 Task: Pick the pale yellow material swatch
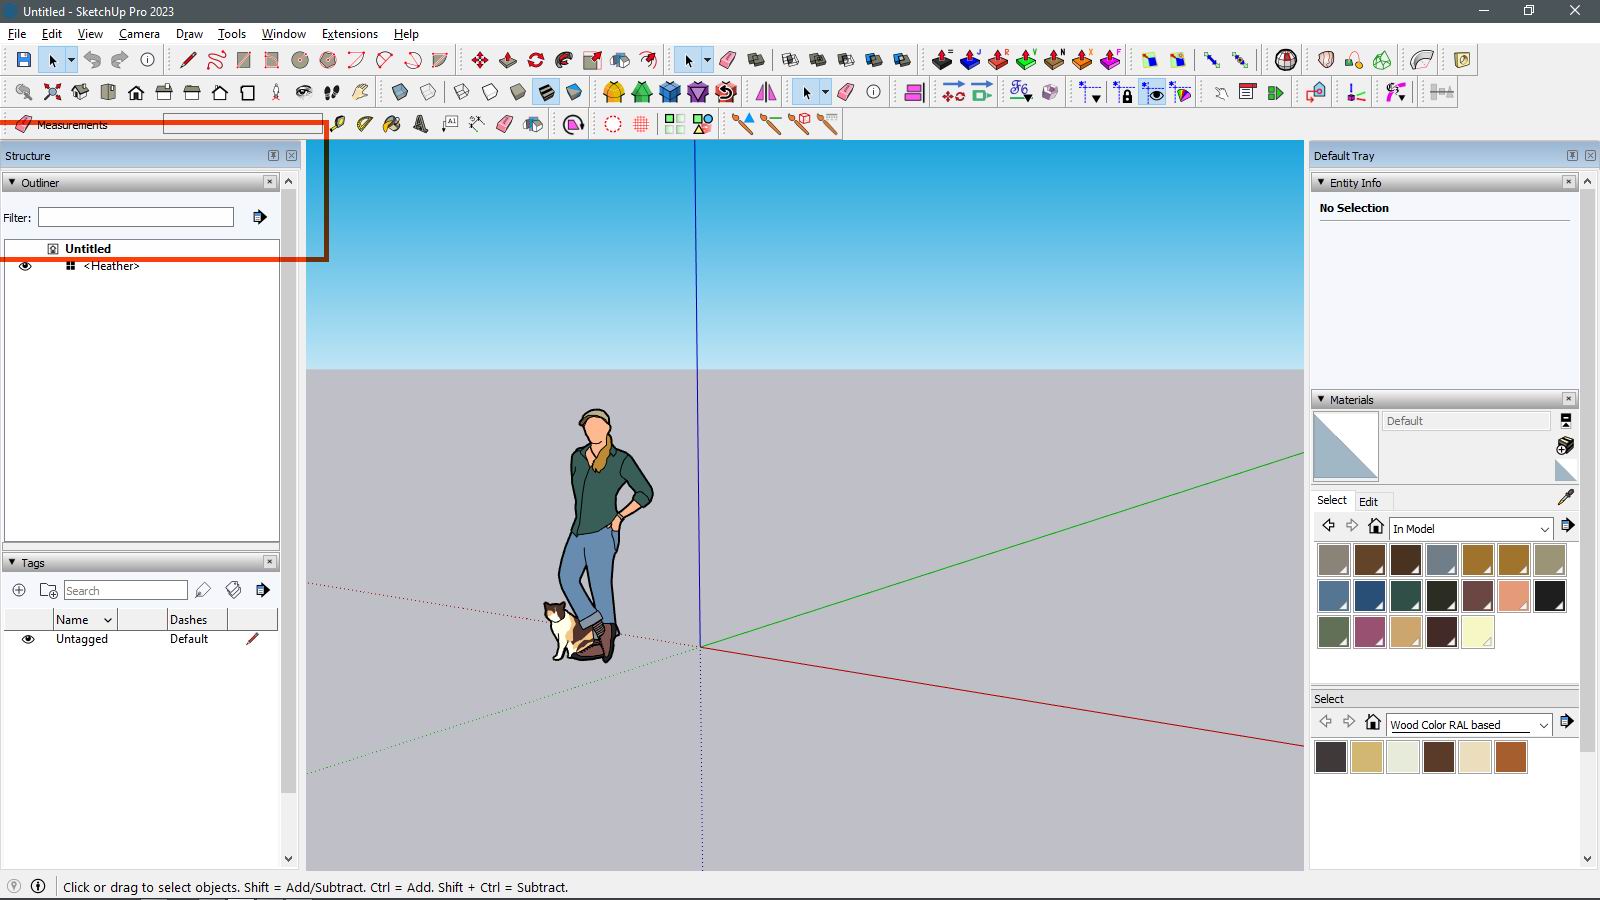point(1478,632)
